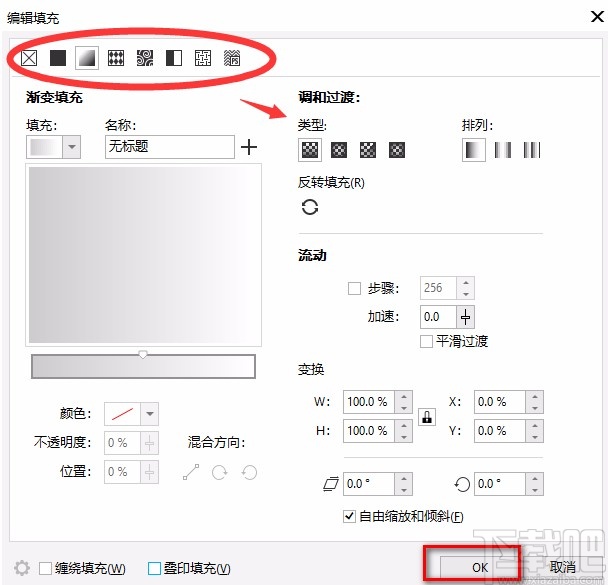Select the Uniform fill icon
Screen dimensions: 608x585
[58, 58]
